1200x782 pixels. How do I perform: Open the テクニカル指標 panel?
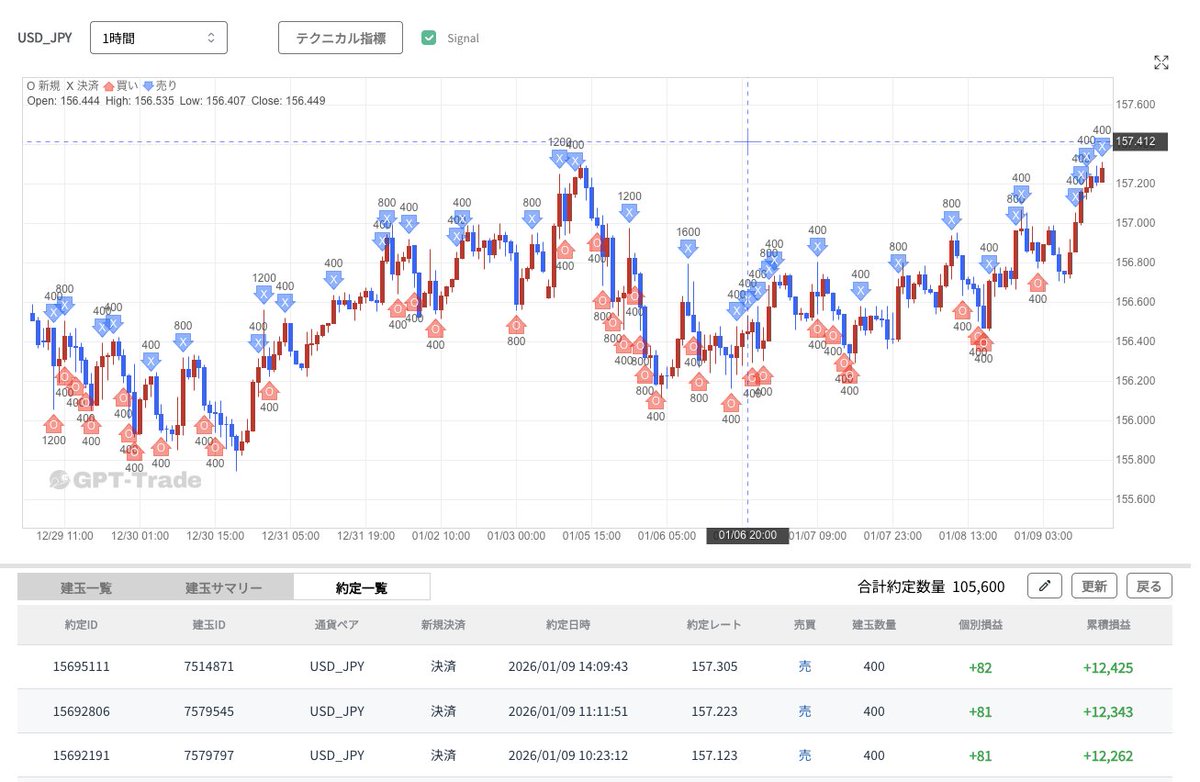340,37
